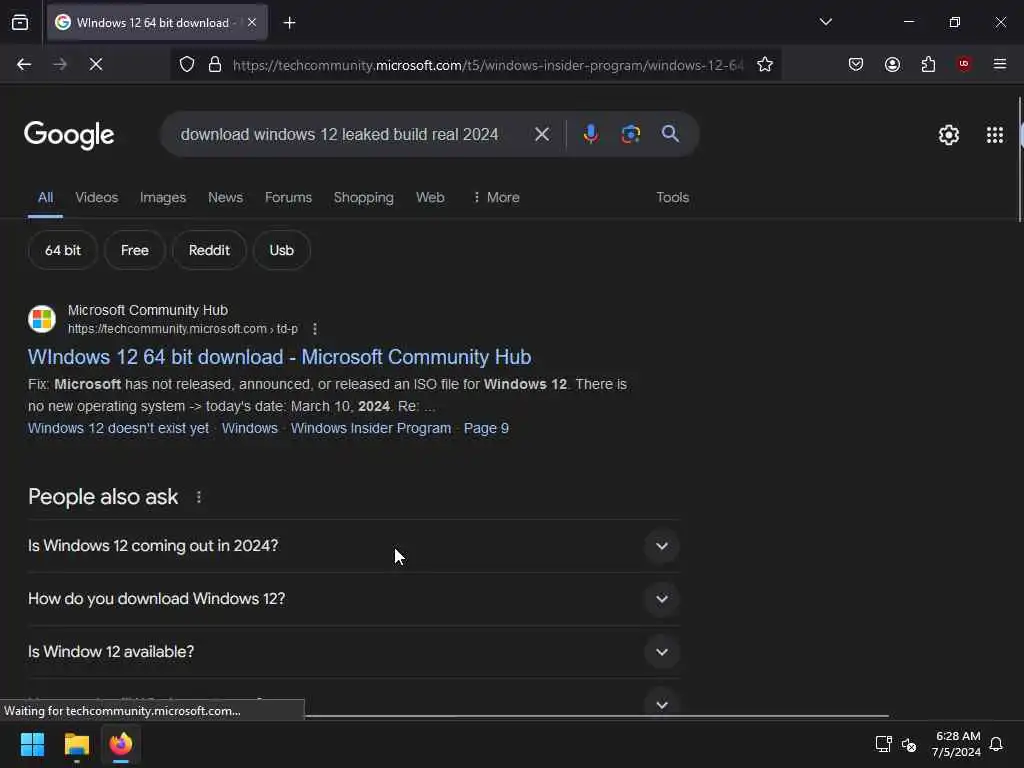Image resolution: width=1024 pixels, height=768 pixels.
Task: Apply the Free filter chip
Action: coord(135,250)
